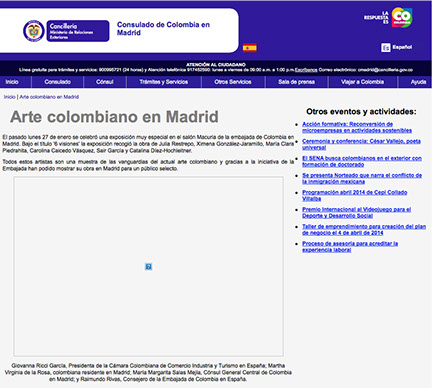Open Sala de prensa menu
The width and height of the screenshot is (432, 388).
point(296,82)
